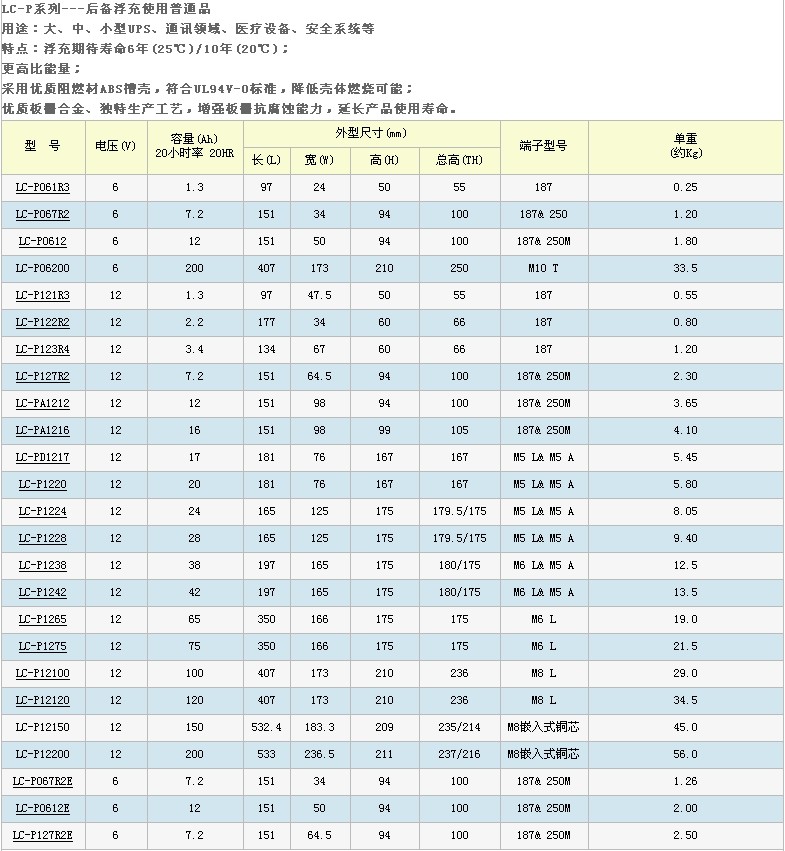Open the LC-P122R2 model link
Screen dimensions: 785x851
42,322
